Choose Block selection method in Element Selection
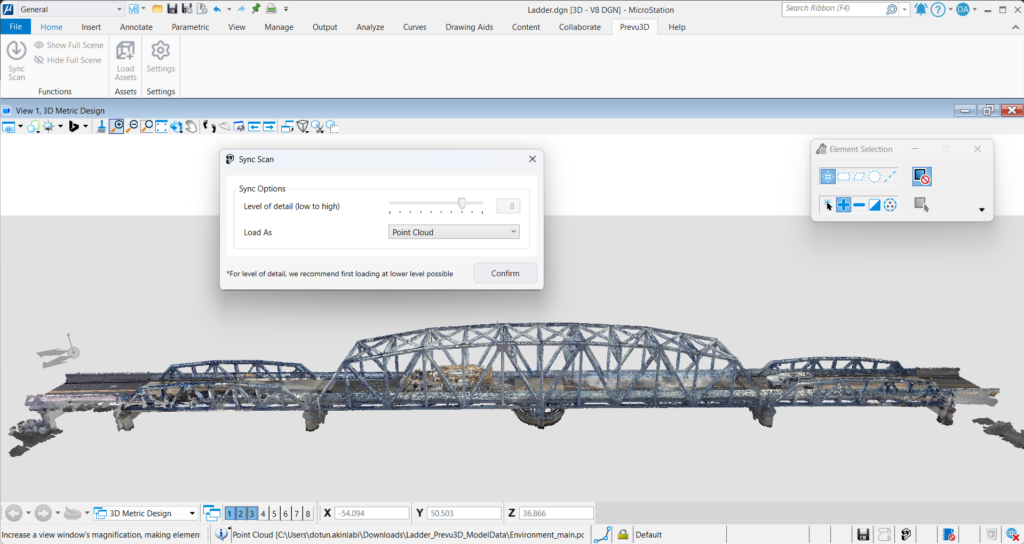Screen dimensions: 1024x544 [844, 176]
